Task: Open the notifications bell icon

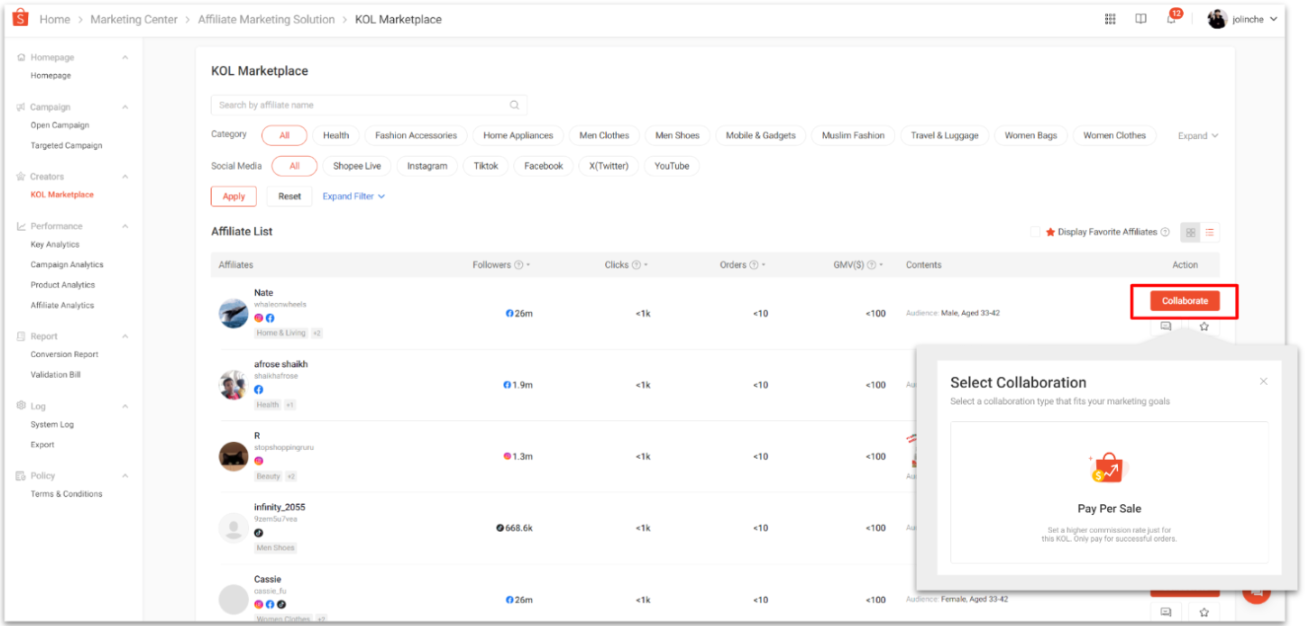Action: pos(1171,19)
